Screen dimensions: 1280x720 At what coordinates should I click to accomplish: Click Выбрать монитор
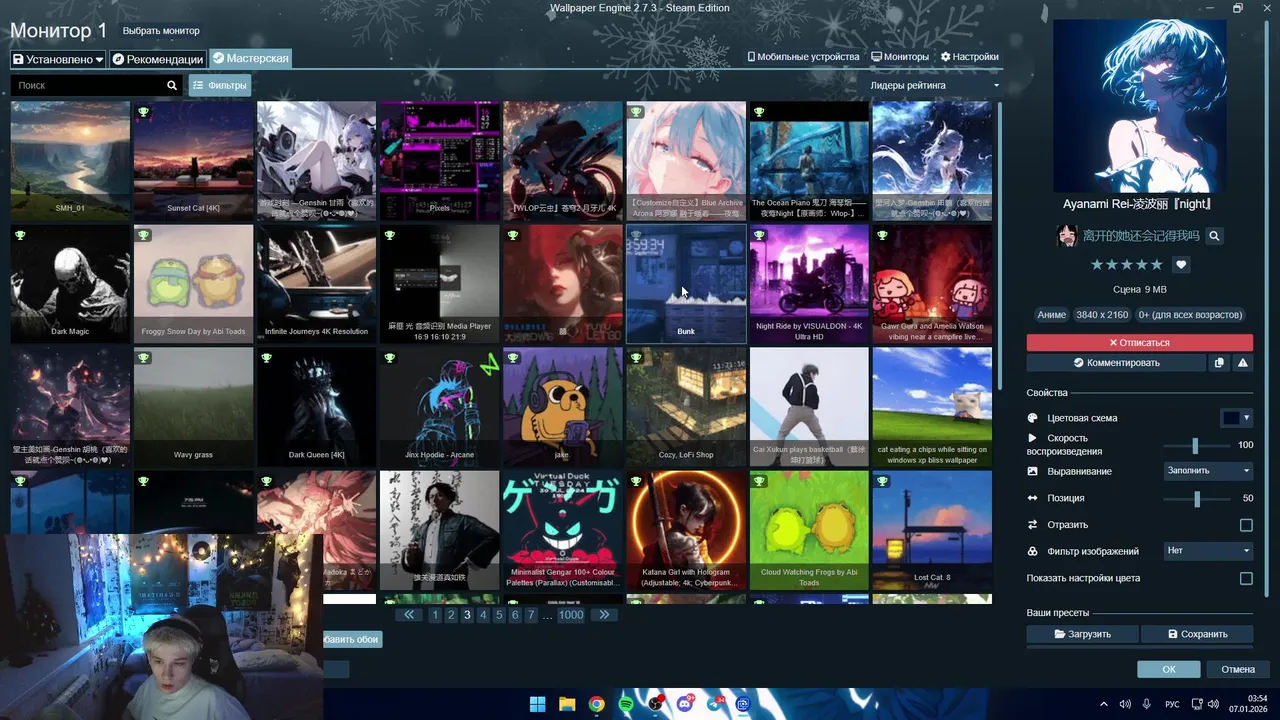pos(161,31)
